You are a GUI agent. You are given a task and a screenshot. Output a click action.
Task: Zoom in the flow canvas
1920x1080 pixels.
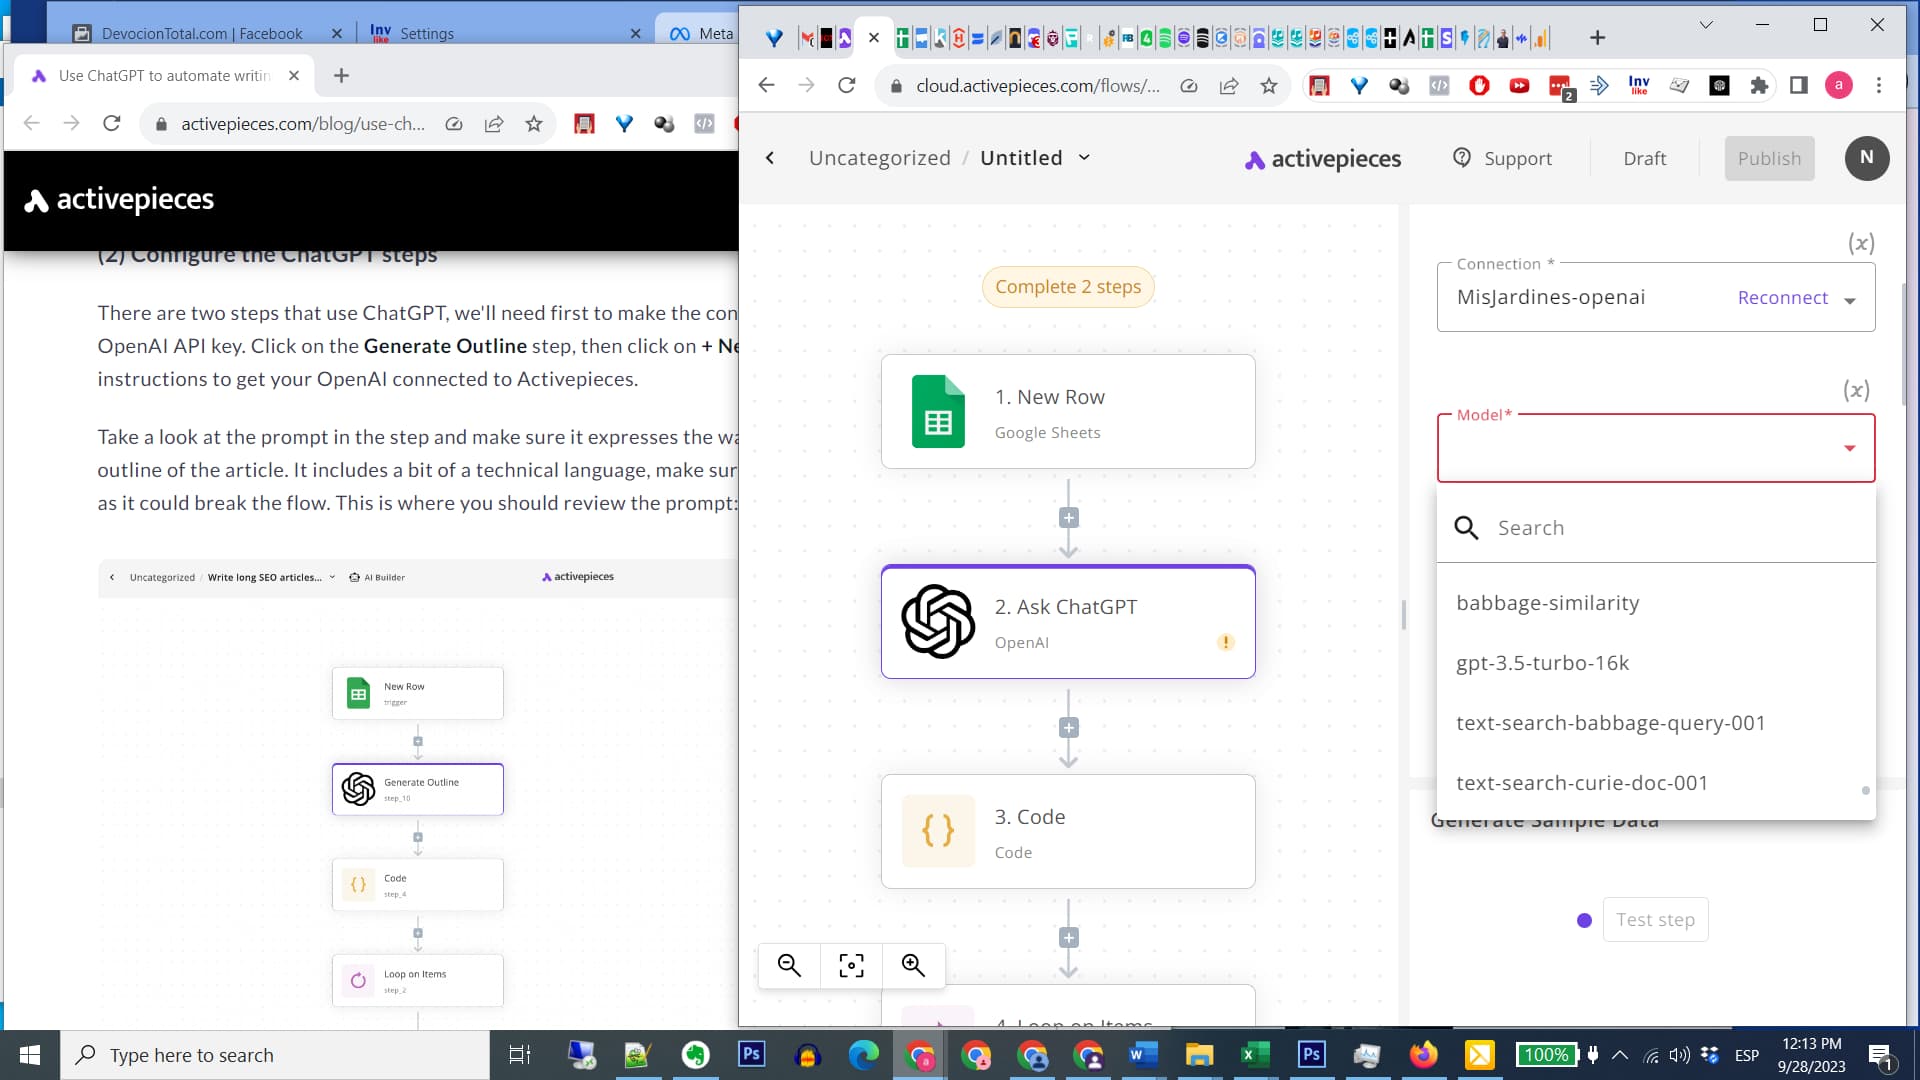[x=913, y=965]
